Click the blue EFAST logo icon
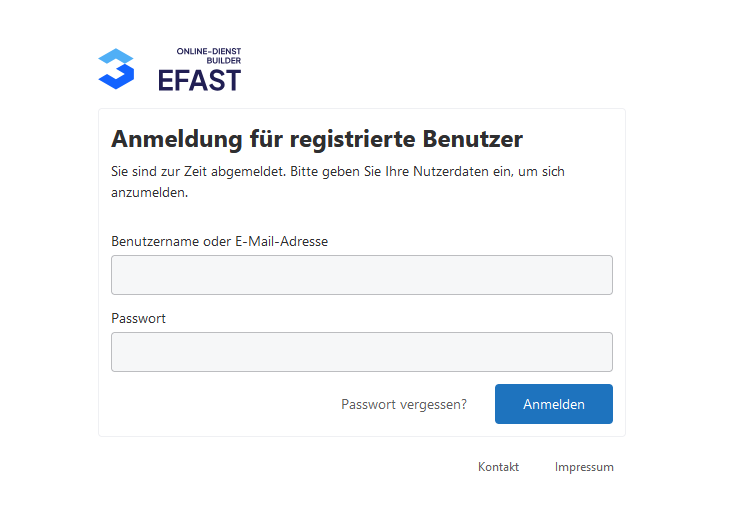Viewport: 756px width, 513px height. [116, 68]
